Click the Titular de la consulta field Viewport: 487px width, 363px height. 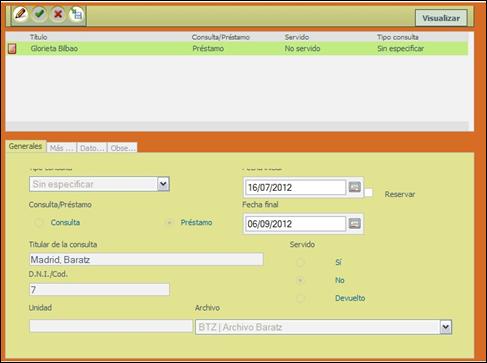tap(146, 259)
